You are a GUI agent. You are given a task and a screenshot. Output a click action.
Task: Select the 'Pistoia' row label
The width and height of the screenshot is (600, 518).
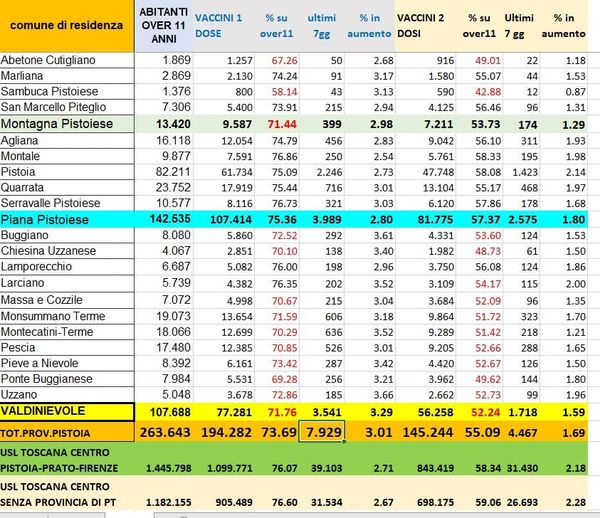pos(67,172)
